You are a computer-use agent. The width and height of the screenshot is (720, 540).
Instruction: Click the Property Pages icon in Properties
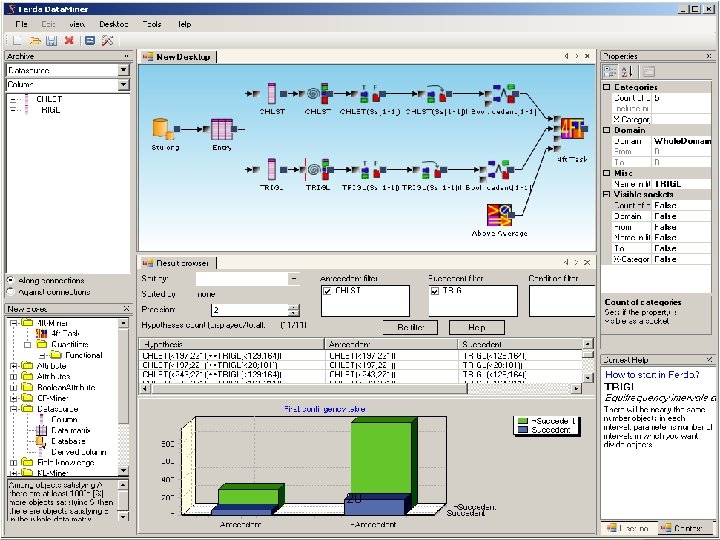[x=648, y=71]
